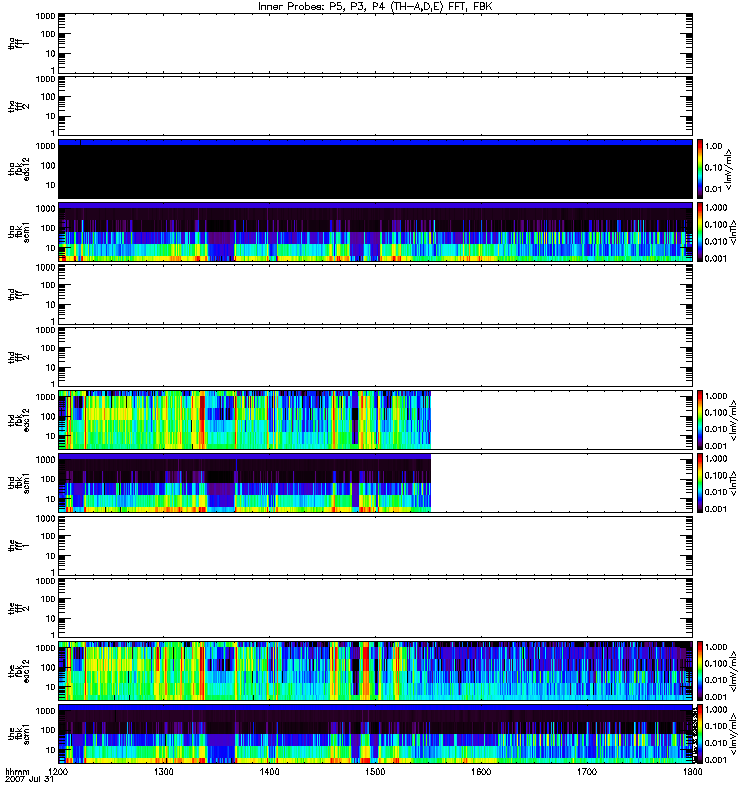This screenshot has width=750, height=800.
Task: Select the thd fbk edc12 spectrogram data
Action: (x=245, y=420)
